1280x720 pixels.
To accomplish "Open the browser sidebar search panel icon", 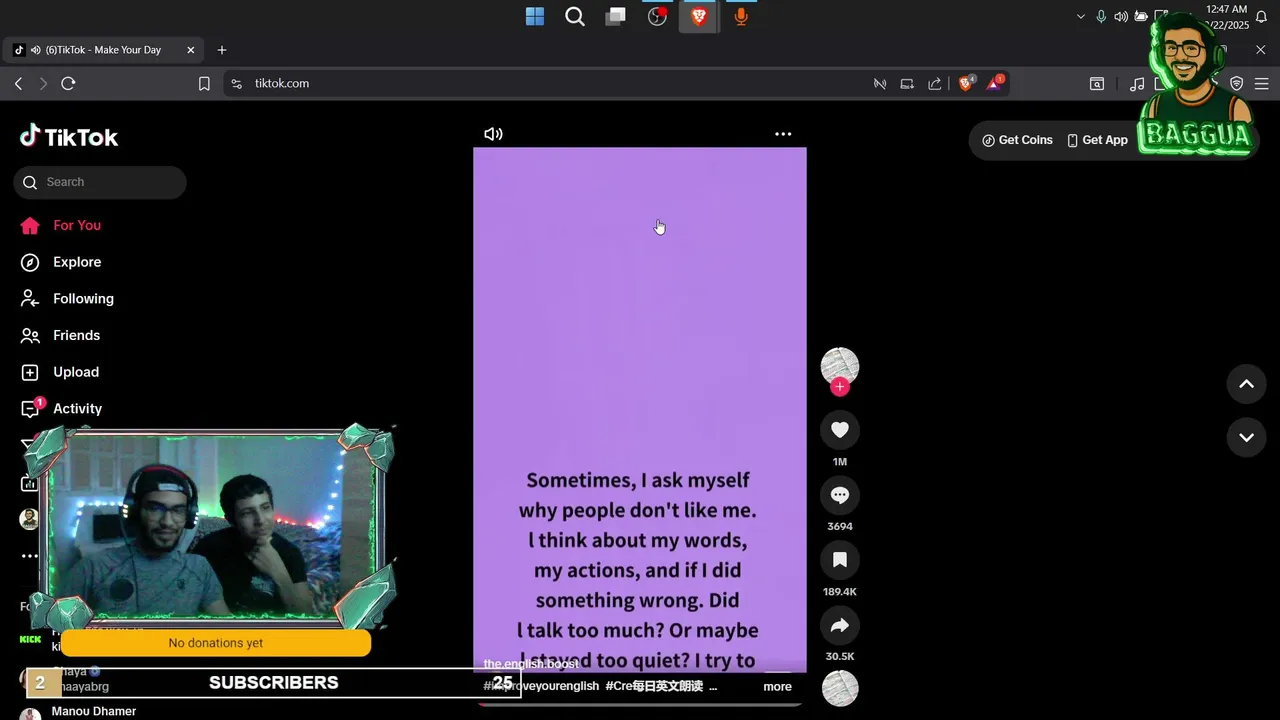I will click(x=1097, y=84).
